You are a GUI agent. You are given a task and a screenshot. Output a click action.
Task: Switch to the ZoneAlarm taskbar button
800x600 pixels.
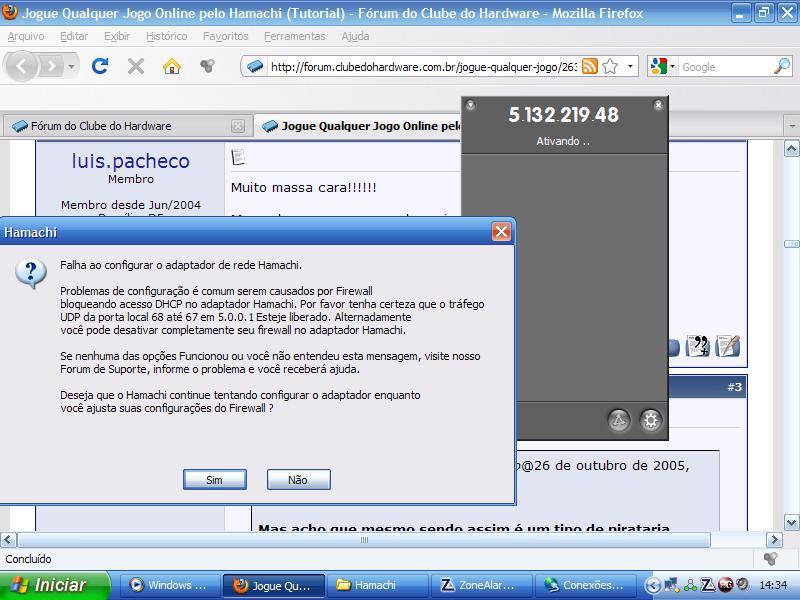[x=481, y=585]
